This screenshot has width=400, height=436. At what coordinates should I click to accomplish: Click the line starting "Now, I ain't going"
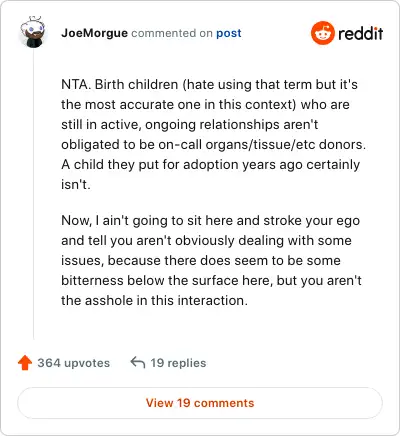click(210, 221)
